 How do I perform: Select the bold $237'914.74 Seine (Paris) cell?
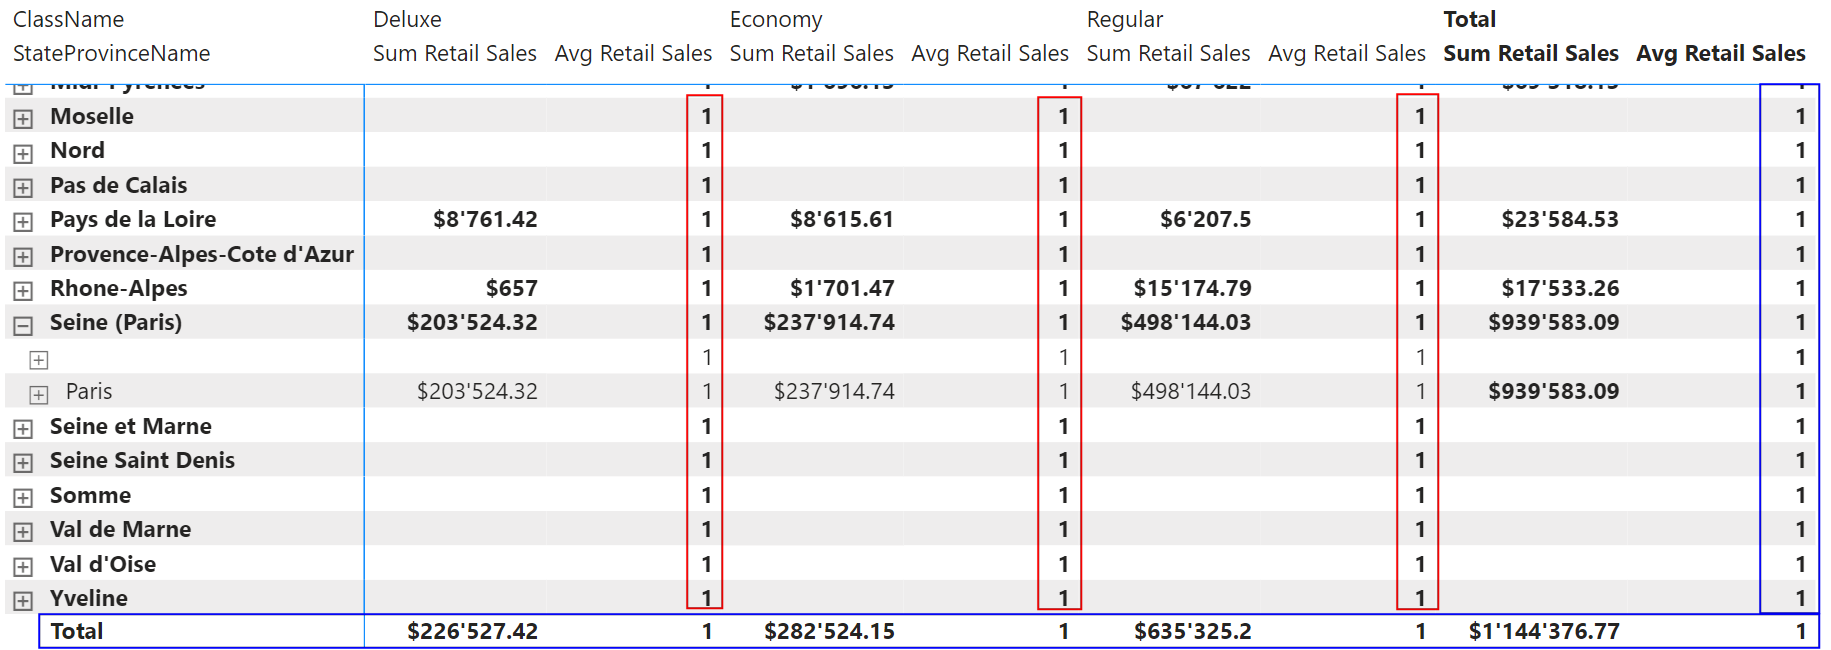coord(829,322)
